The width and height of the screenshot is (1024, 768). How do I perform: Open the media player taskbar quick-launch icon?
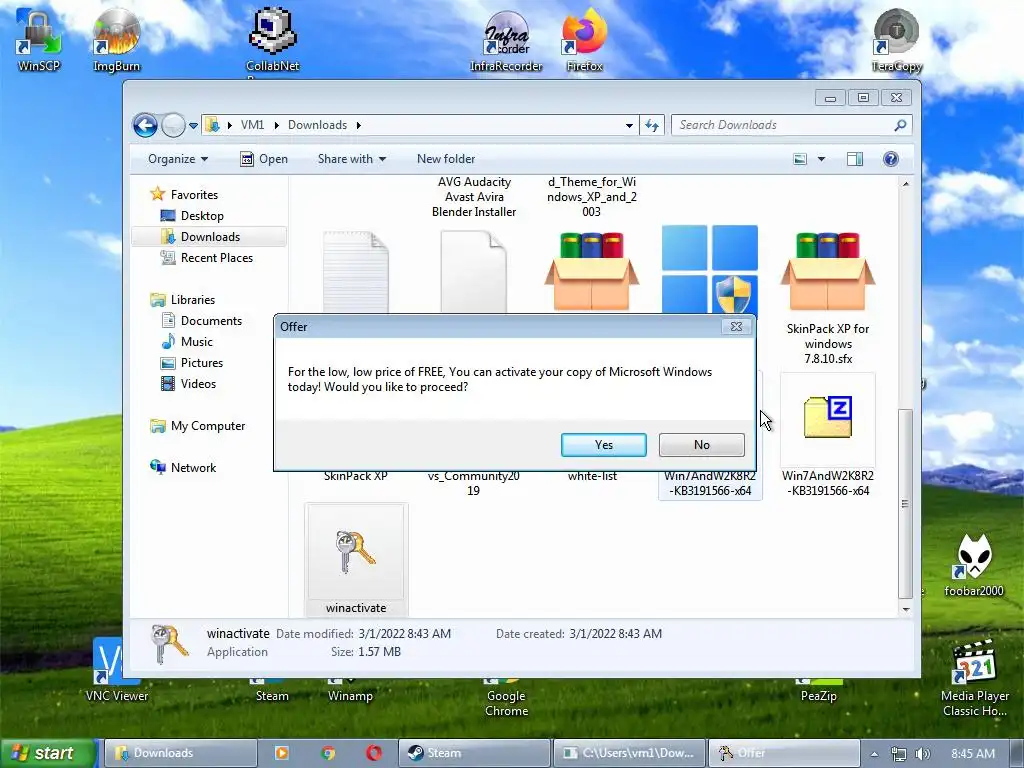[x=281, y=753]
